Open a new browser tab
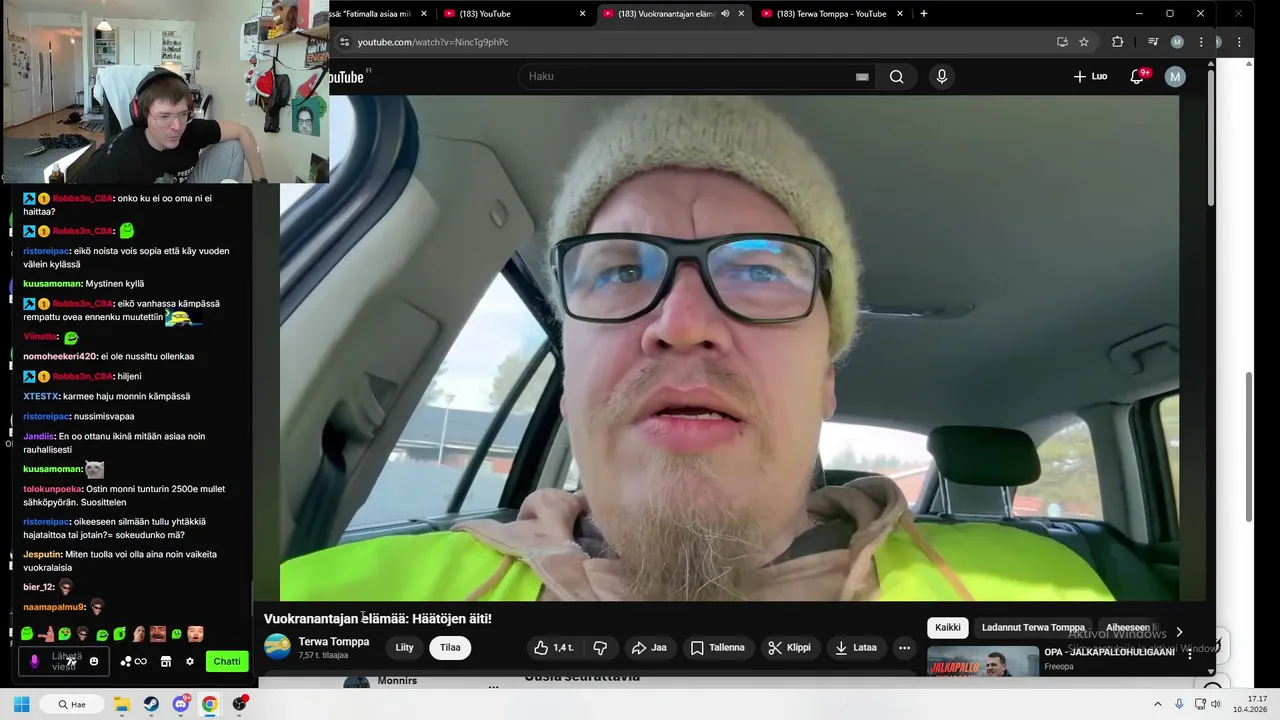 [x=923, y=14]
